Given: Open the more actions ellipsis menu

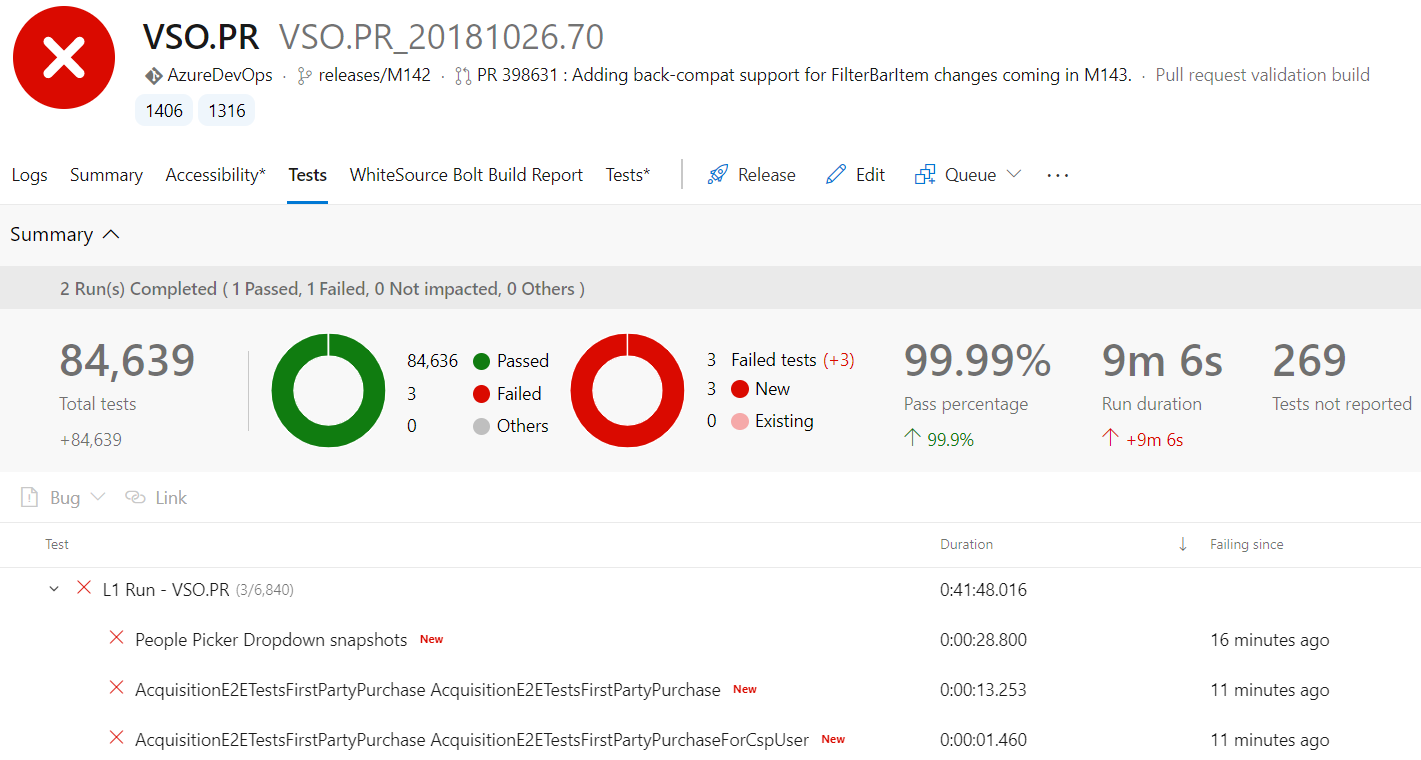Looking at the screenshot, I should pos(1058,175).
